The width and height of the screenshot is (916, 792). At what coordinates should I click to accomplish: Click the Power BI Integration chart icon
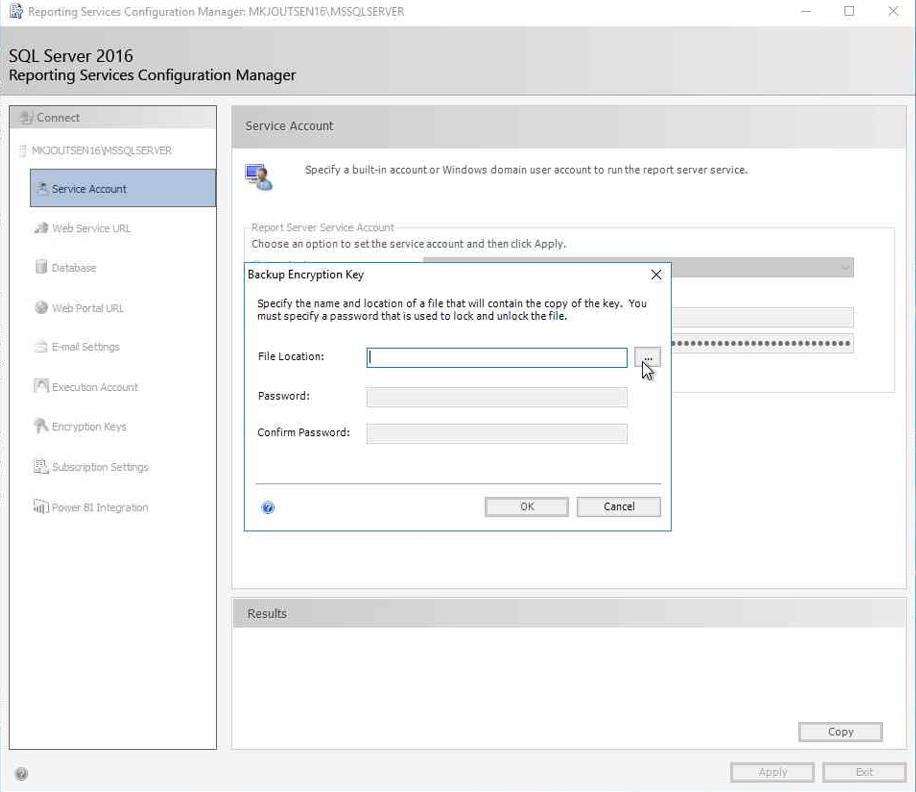(x=41, y=506)
